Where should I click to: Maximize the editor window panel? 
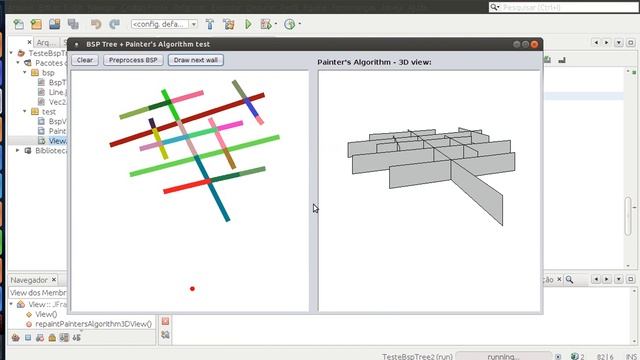[631, 42]
